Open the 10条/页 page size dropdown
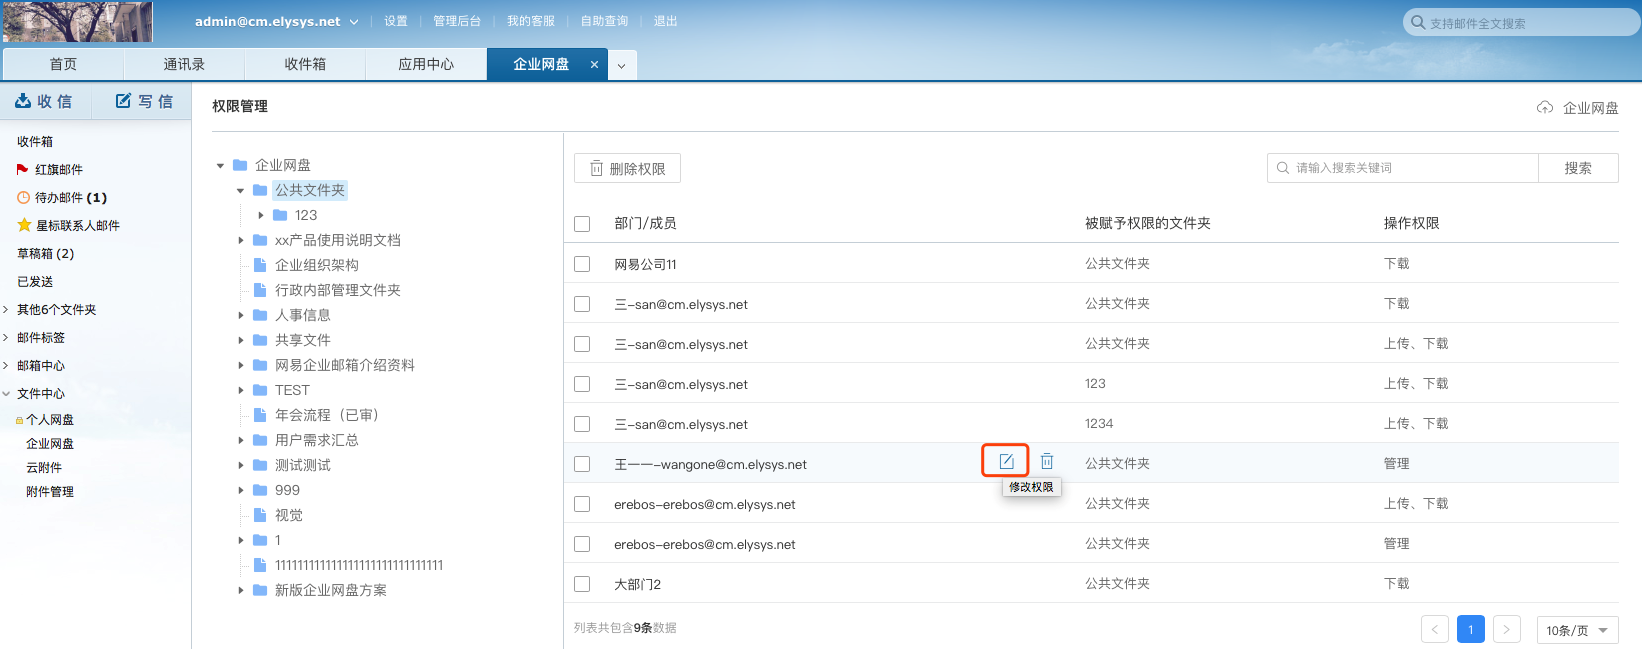Image resolution: width=1642 pixels, height=649 pixels. (x=1577, y=630)
